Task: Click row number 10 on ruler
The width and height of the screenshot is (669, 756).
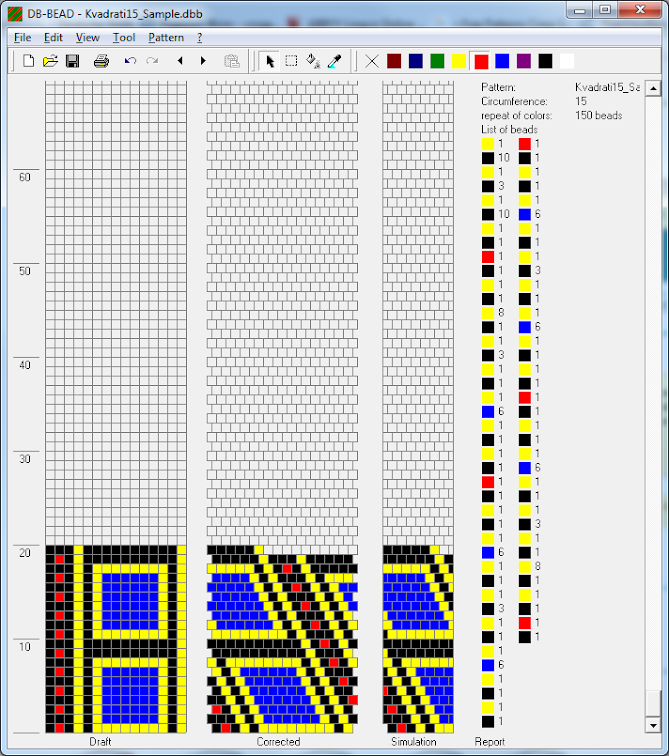Action: pyautogui.click(x=25, y=647)
